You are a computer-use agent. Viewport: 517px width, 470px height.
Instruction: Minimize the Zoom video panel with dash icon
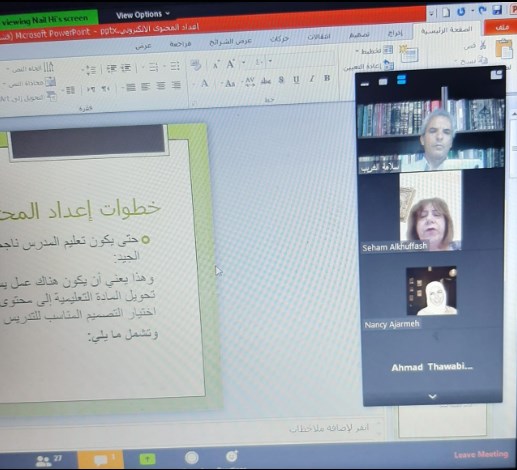tap(365, 84)
